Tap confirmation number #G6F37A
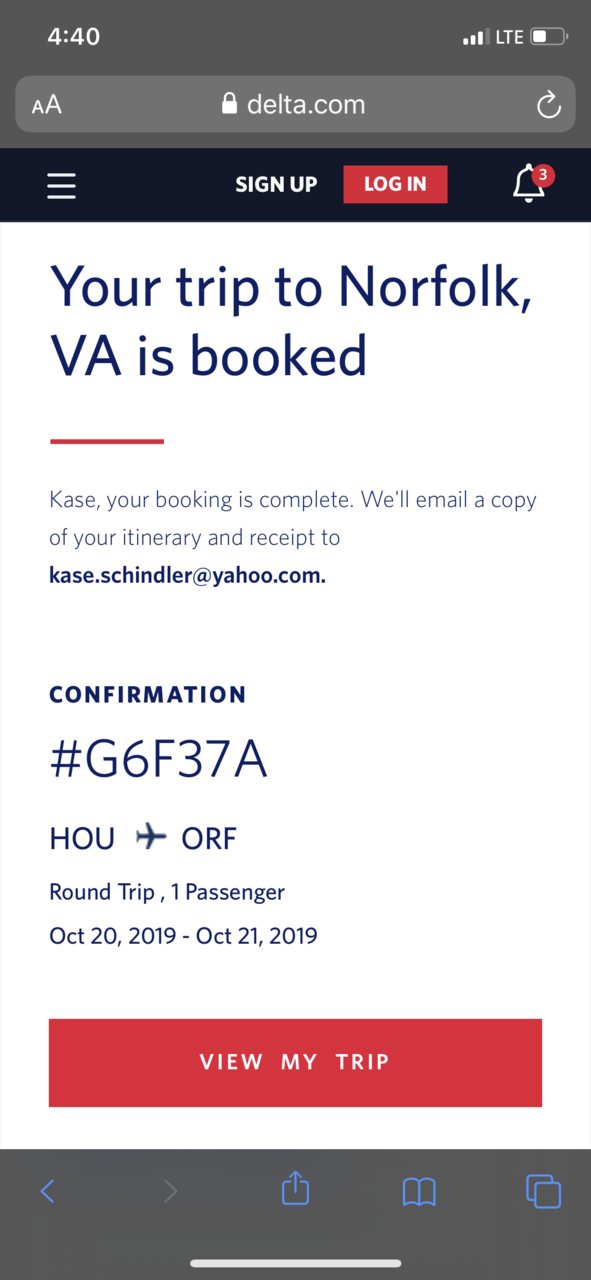Image resolution: width=591 pixels, height=1280 pixels. coord(158,761)
